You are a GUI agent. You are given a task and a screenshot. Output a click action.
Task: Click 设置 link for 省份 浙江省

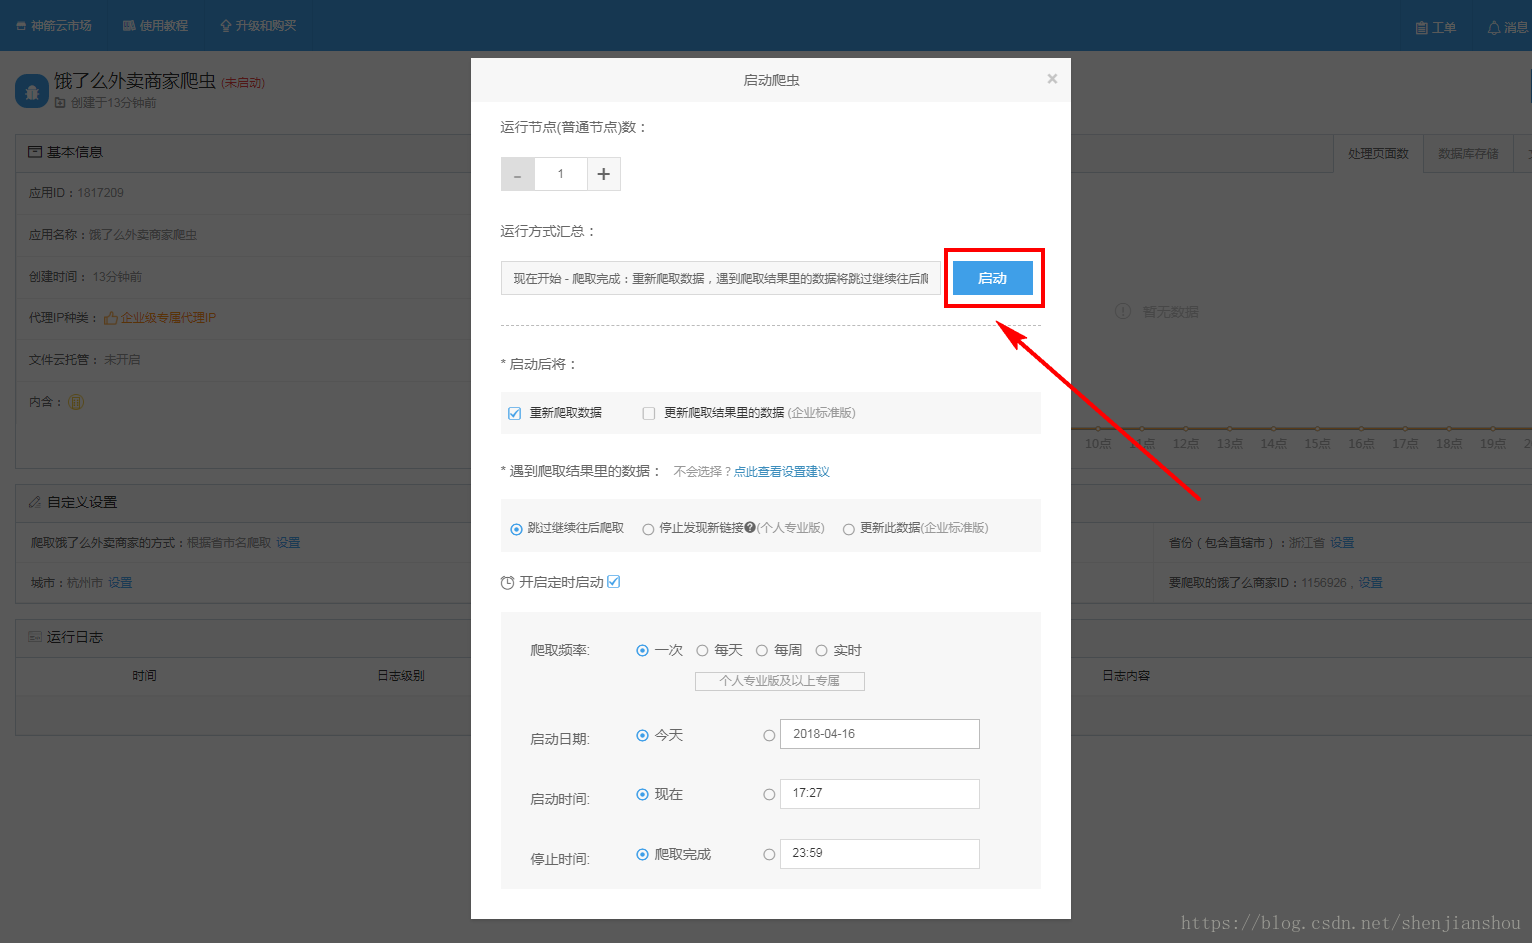[x=1342, y=543]
